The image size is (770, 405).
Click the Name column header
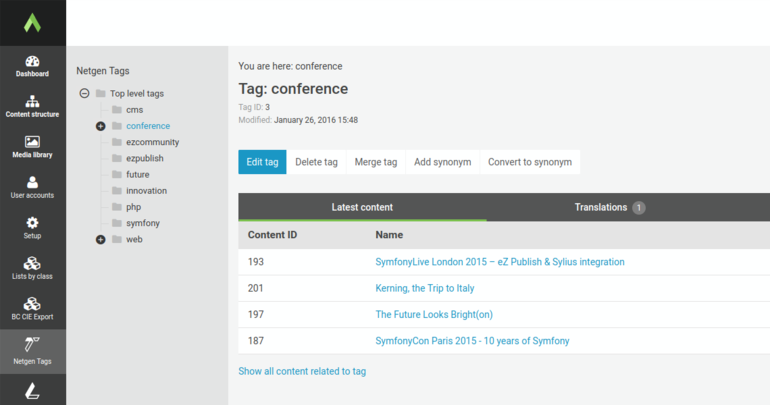coord(389,235)
